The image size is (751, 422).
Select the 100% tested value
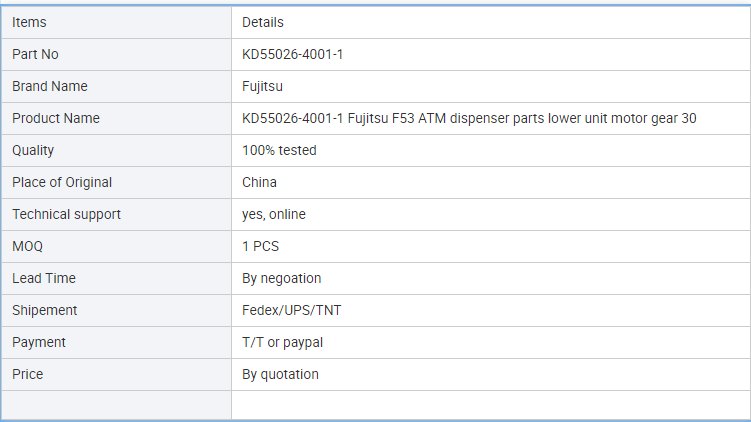point(279,150)
